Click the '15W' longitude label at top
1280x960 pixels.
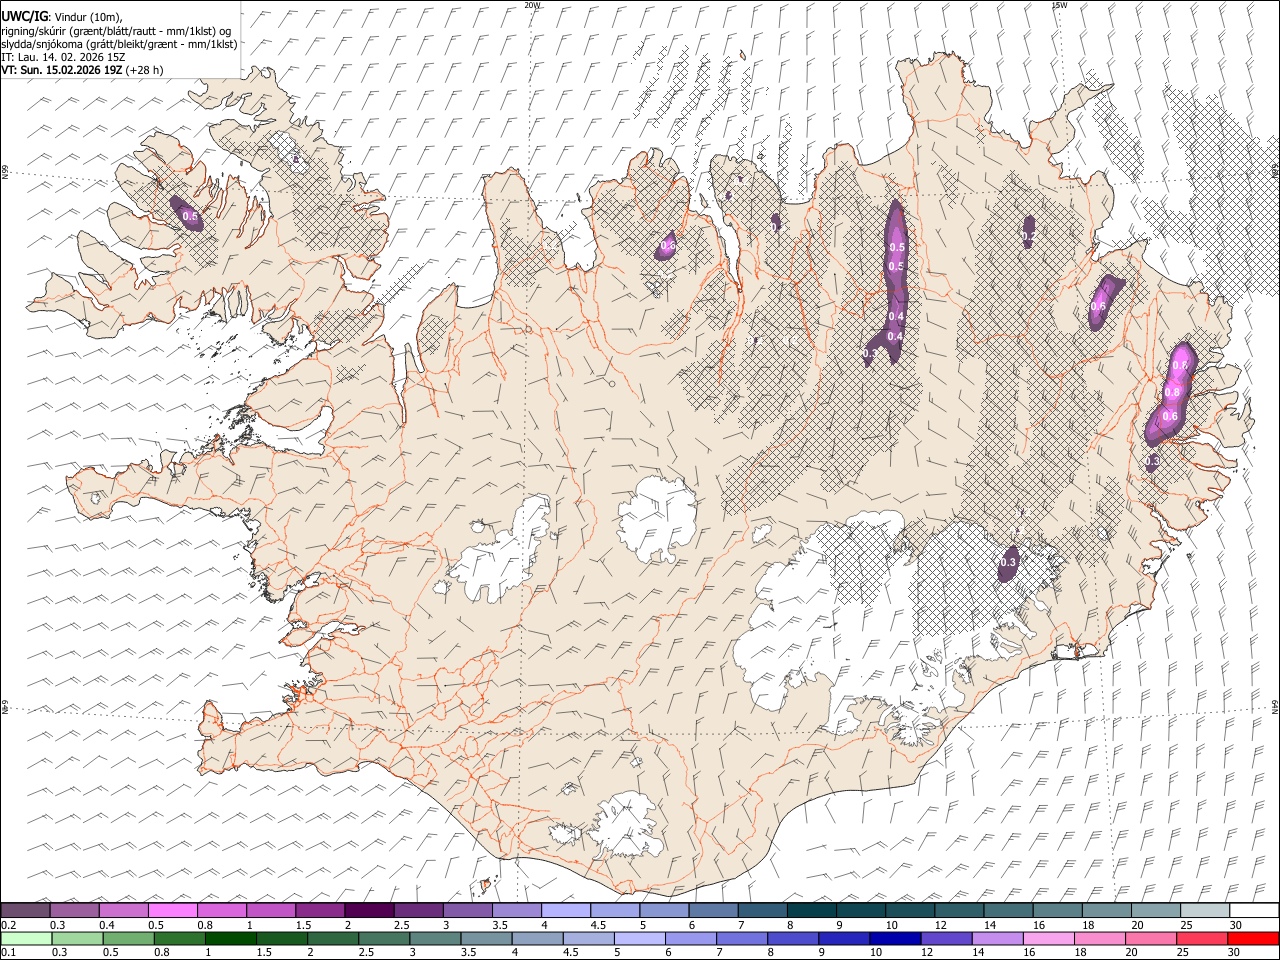tap(1058, 5)
